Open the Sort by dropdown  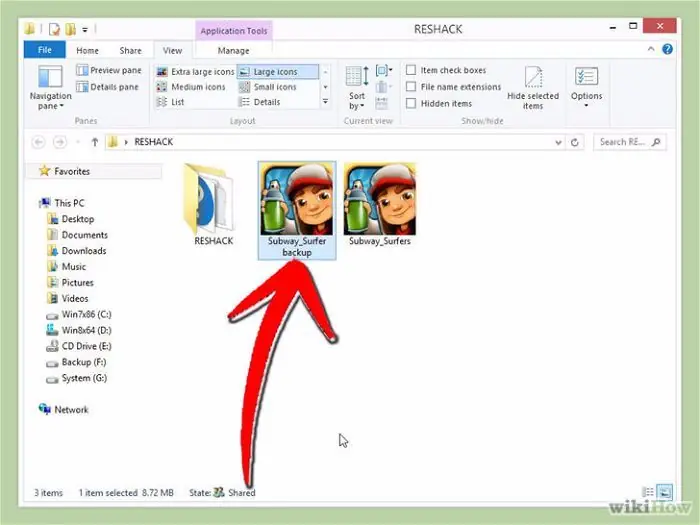[357, 88]
